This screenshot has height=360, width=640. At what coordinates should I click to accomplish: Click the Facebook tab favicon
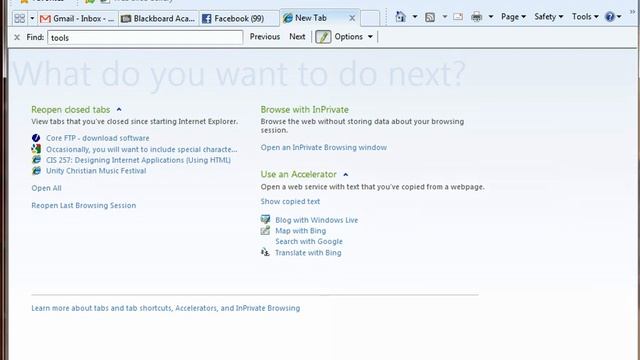[207, 19]
